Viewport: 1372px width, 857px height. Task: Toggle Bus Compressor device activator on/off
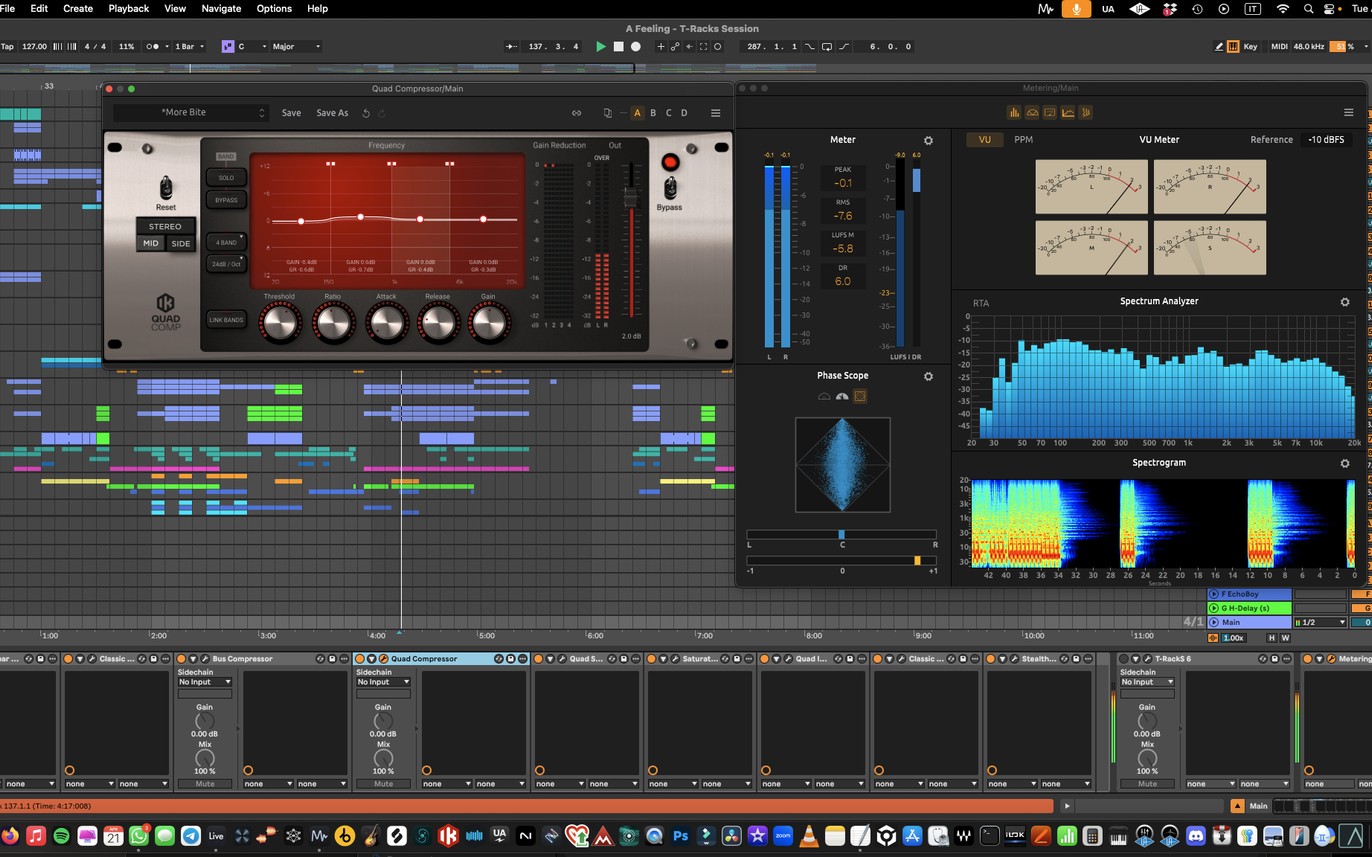click(180, 659)
